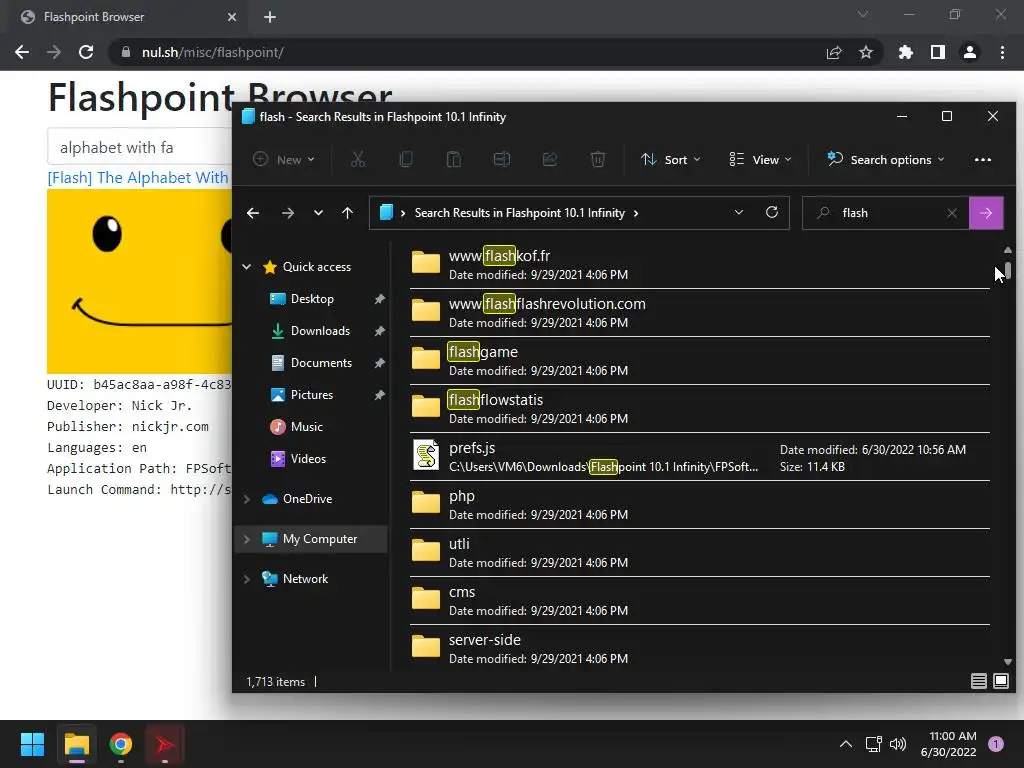Viewport: 1024px width, 768px height.
Task: Click the scroll down arrow in results list
Action: [x=1008, y=662]
